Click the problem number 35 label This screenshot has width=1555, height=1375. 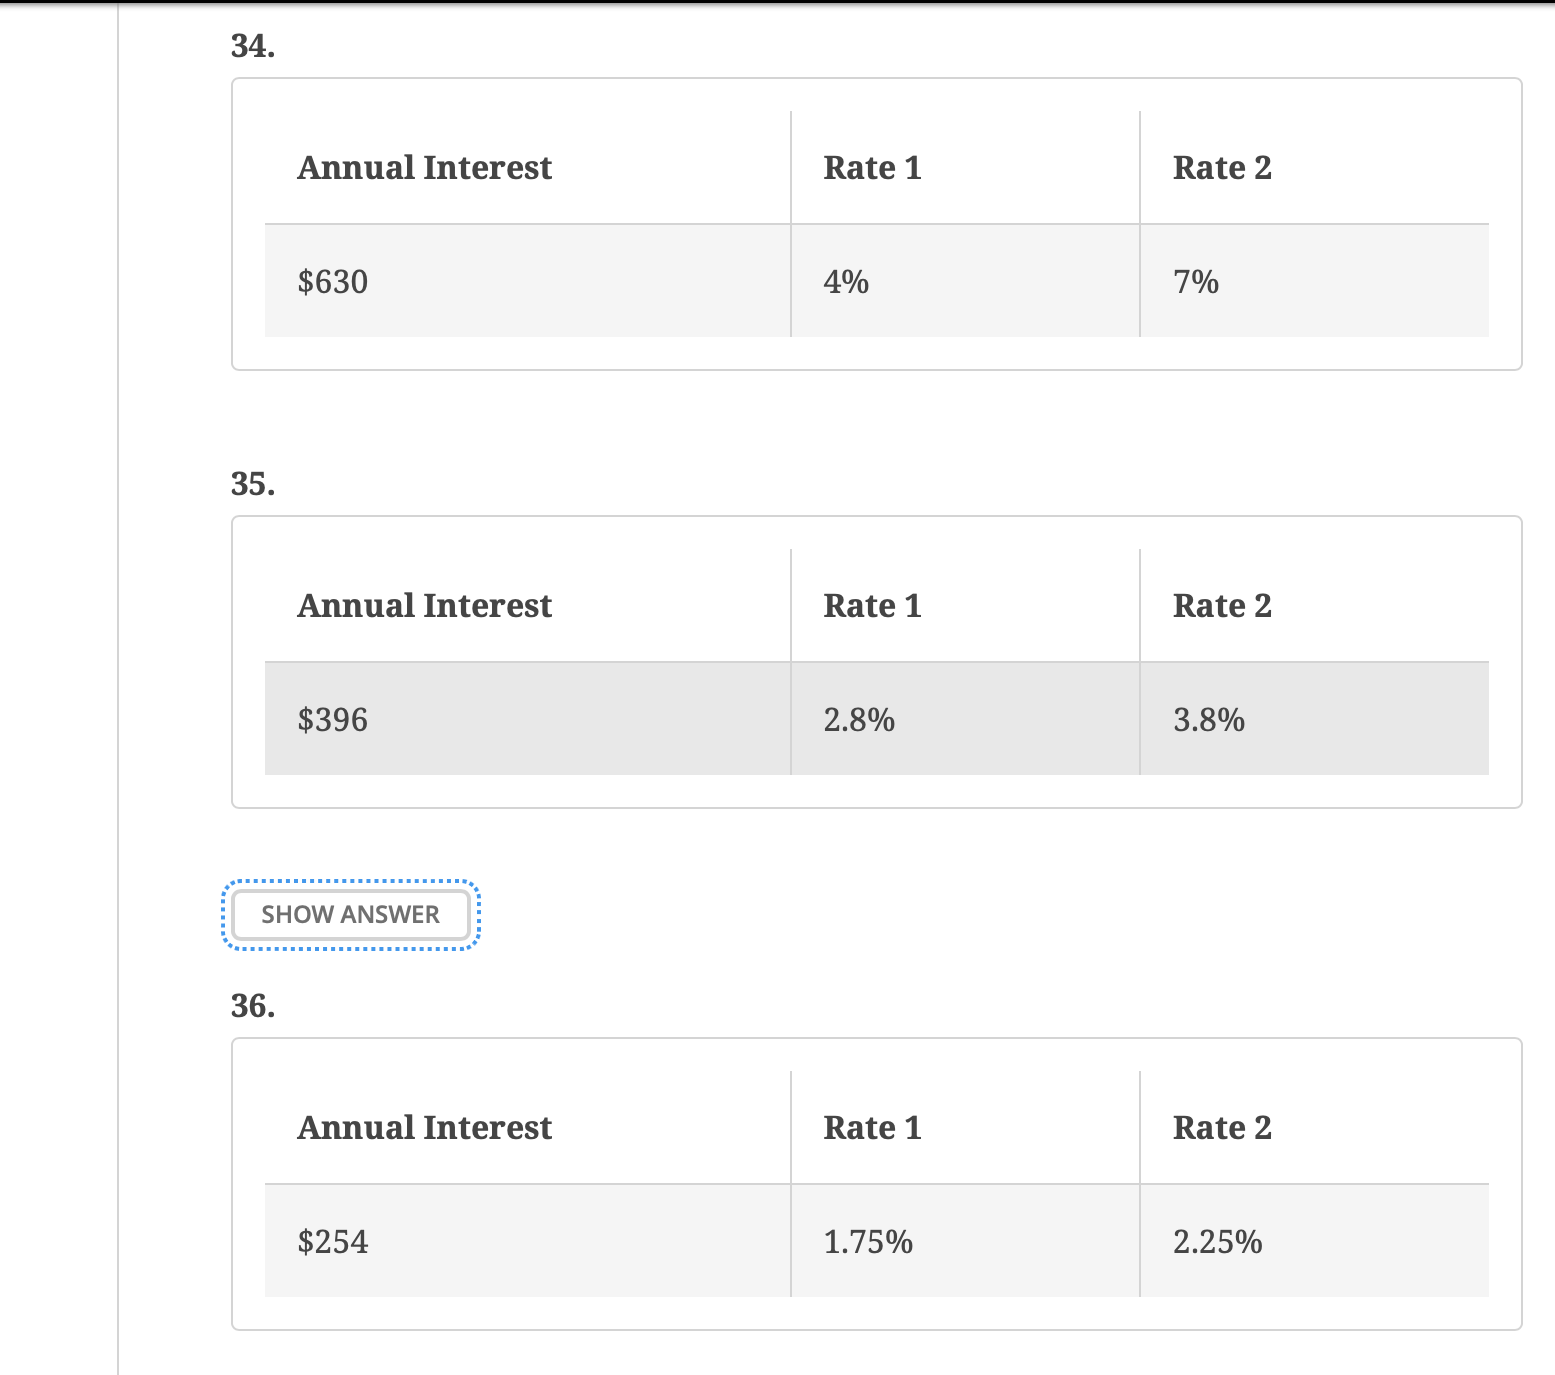(253, 484)
